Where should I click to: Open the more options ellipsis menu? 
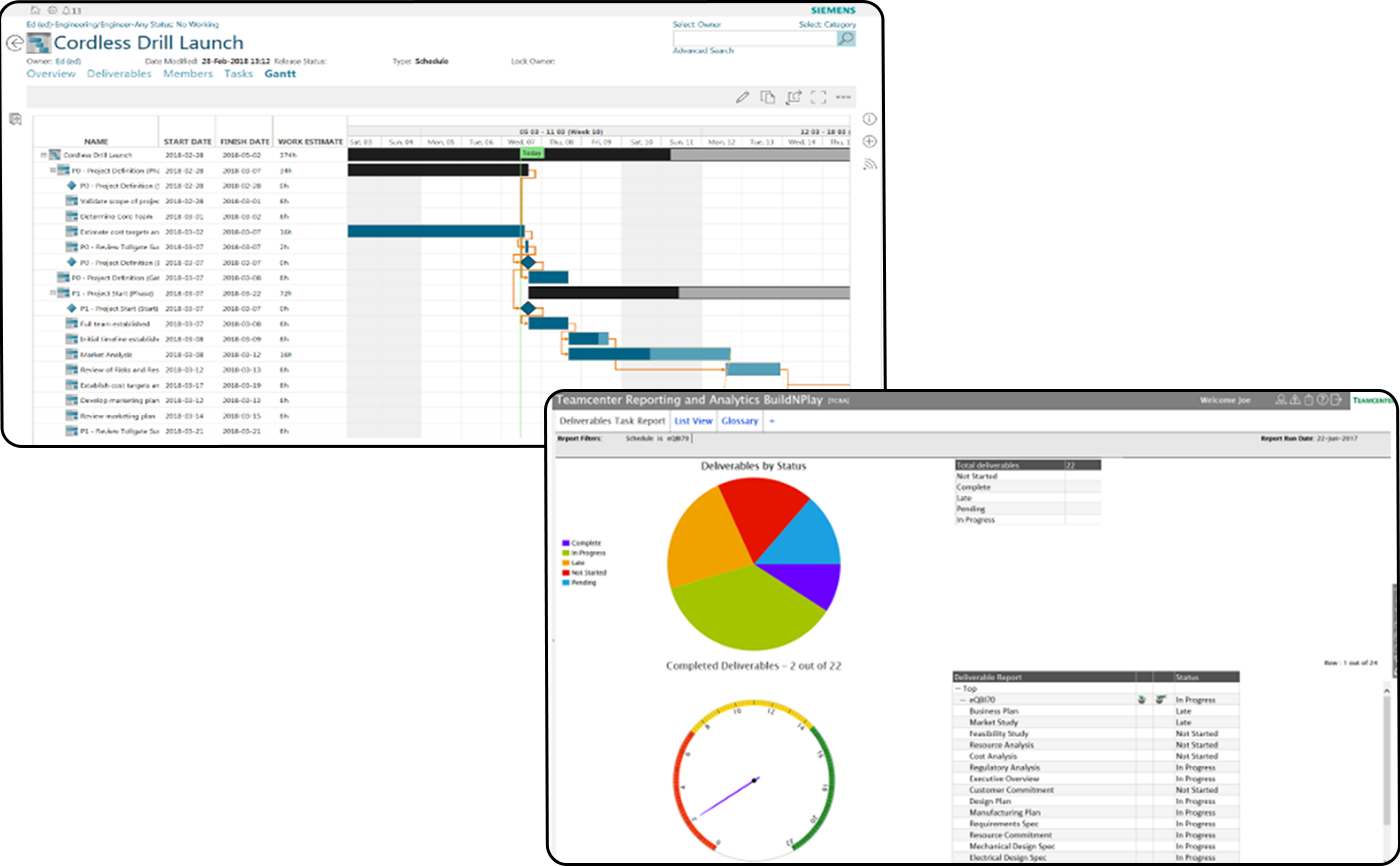point(843,97)
